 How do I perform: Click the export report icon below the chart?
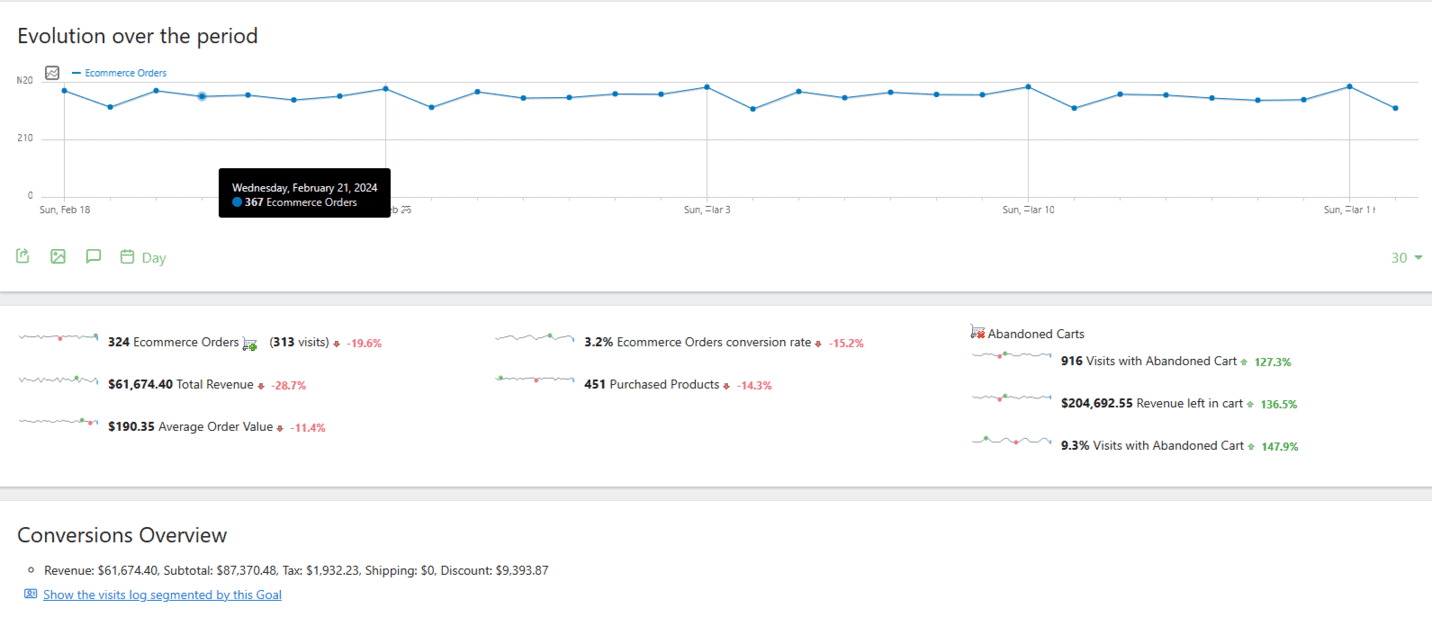tap(22, 256)
